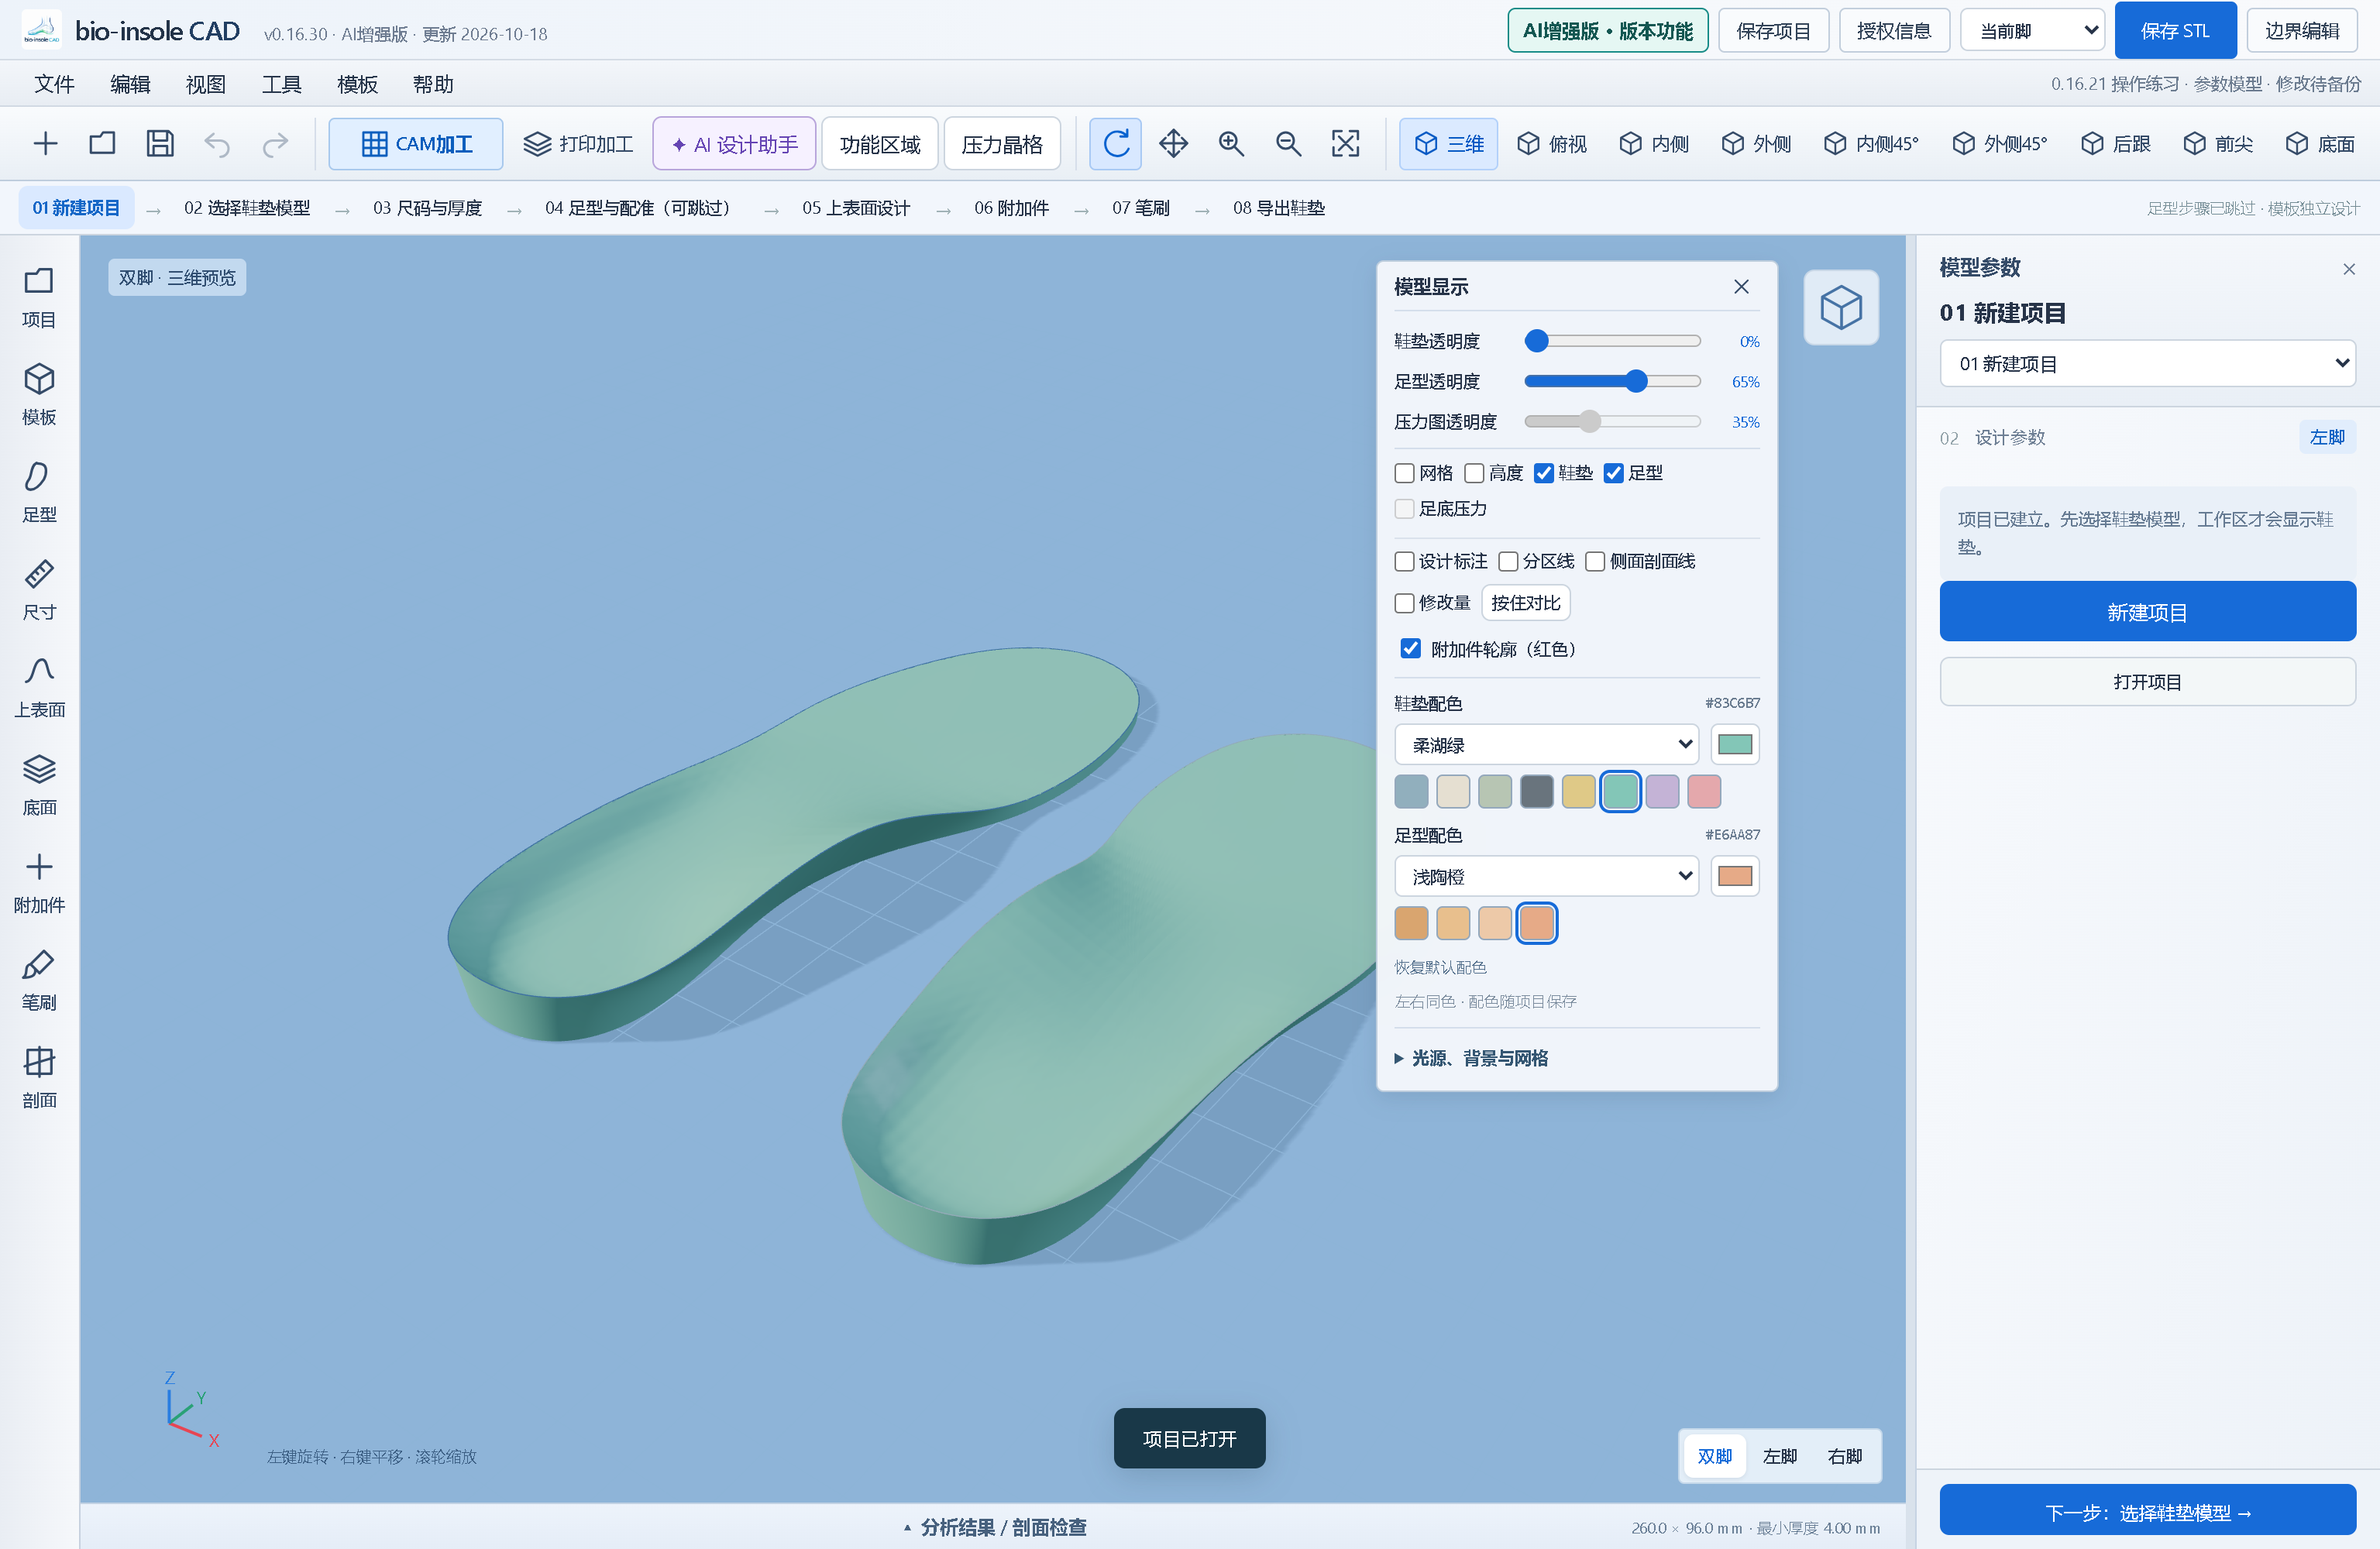The height and width of the screenshot is (1549, 2380).
Task: Open the 当前脚 dropdown
Action: point(2033,31)
